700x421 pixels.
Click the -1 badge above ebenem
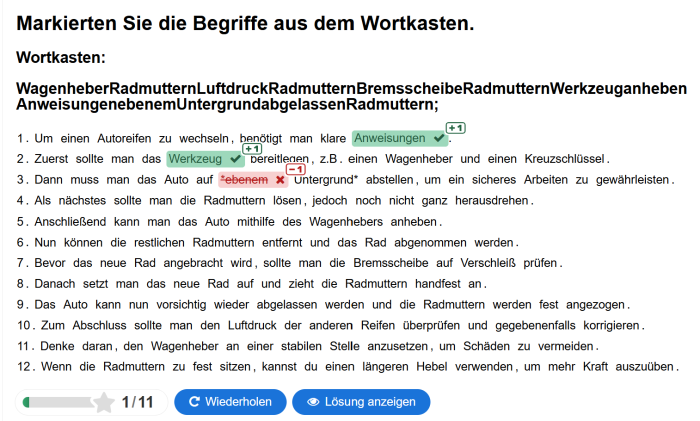(x=296, y=170)
